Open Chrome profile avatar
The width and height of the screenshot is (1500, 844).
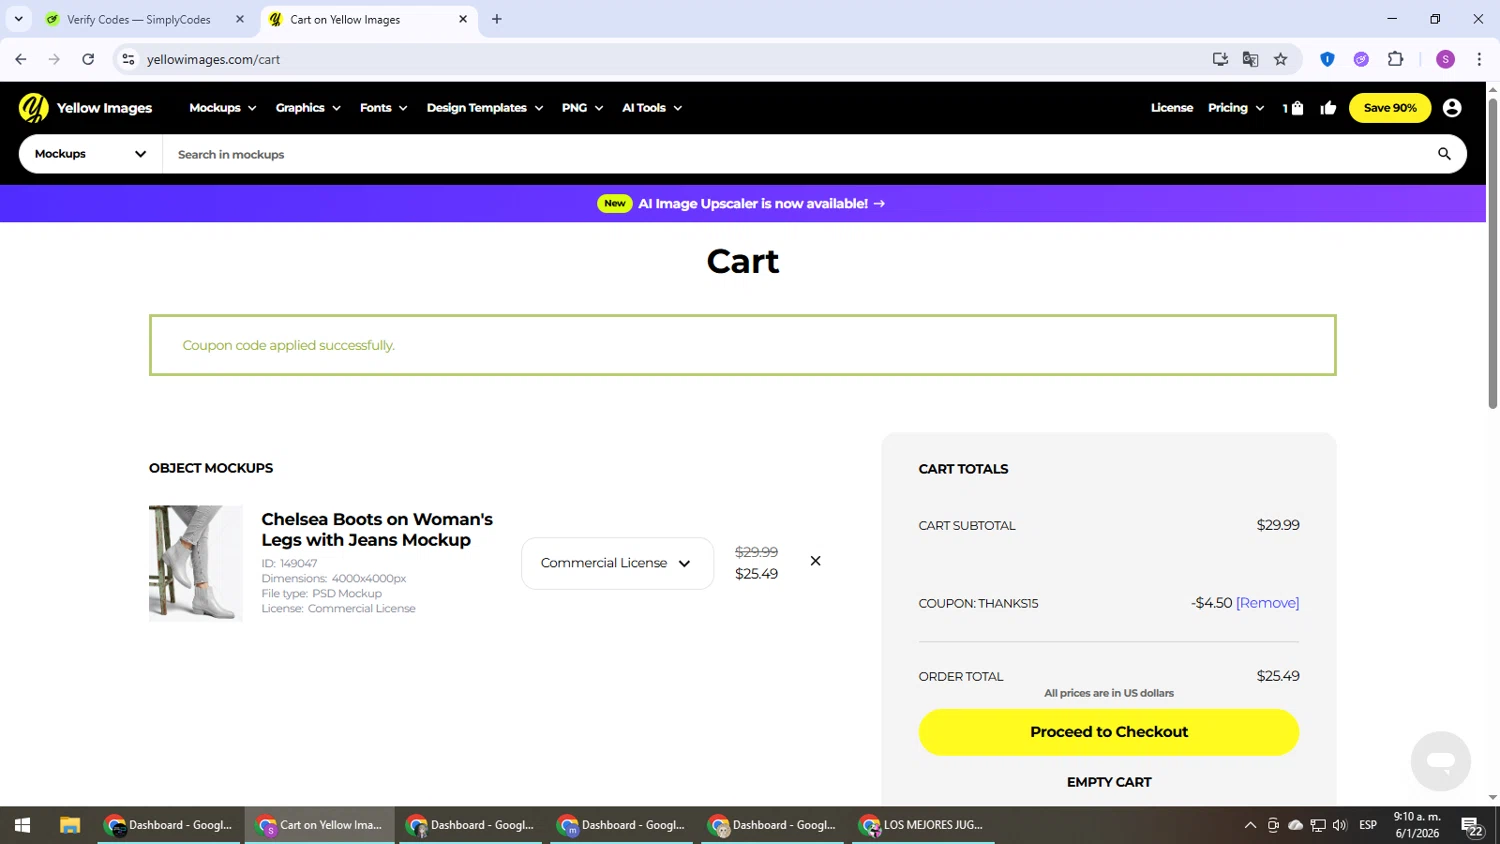coord(1445,59)
